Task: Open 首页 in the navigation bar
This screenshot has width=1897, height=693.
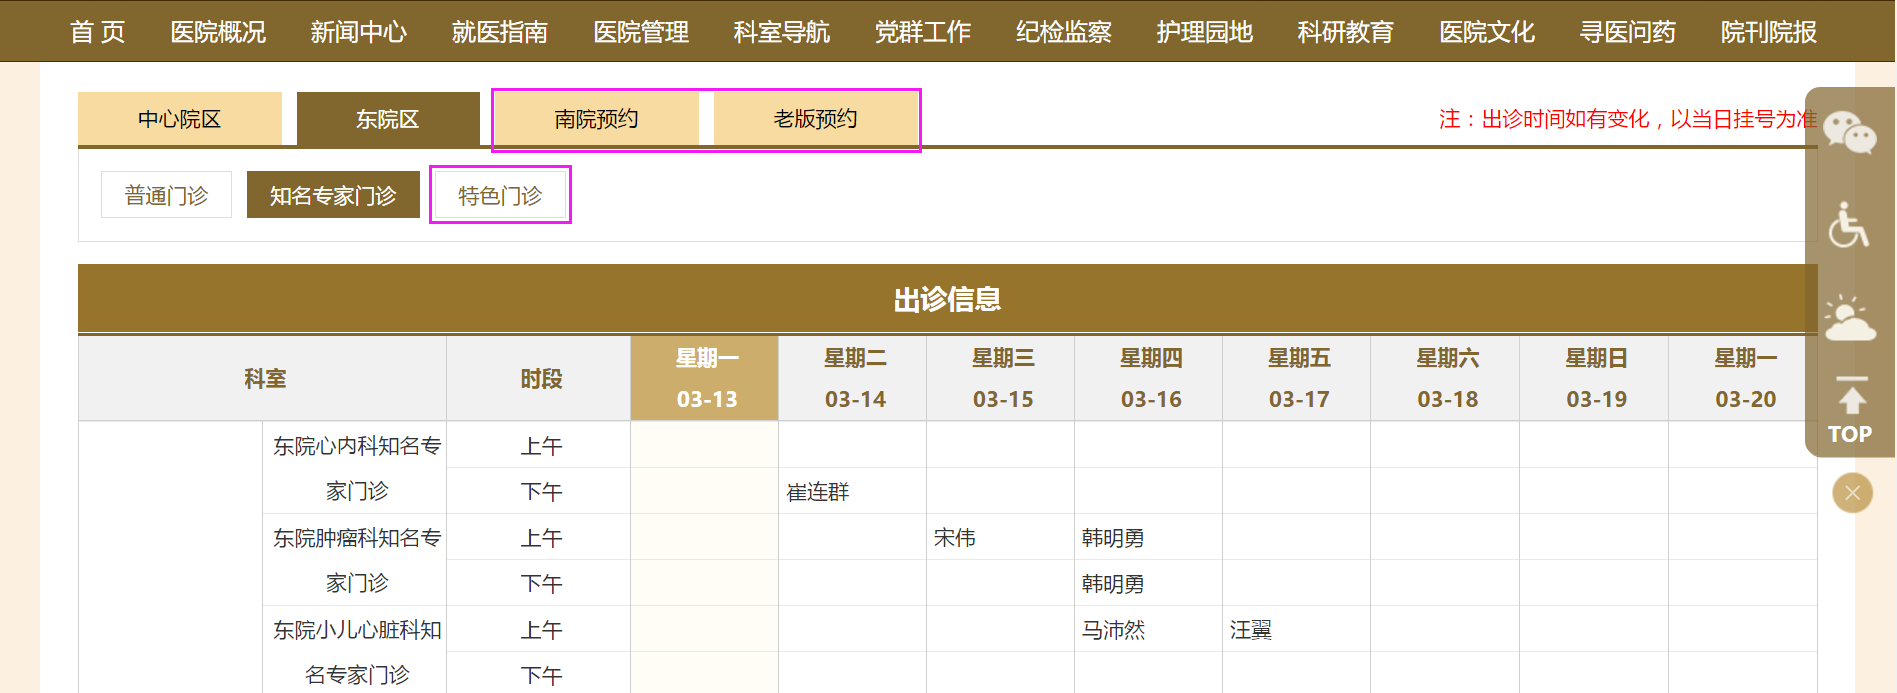Action: (97, 32)
